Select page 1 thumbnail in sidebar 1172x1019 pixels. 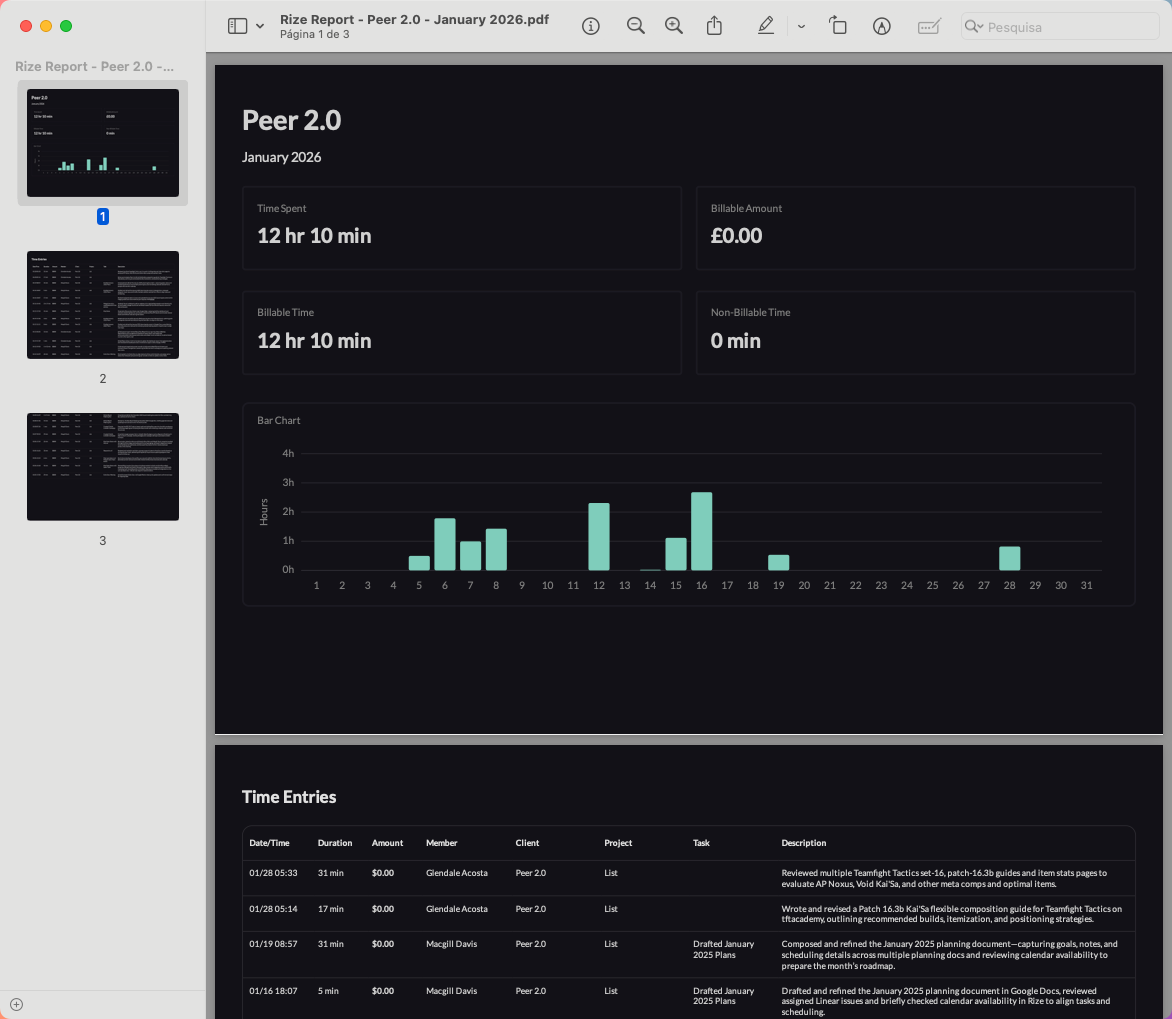[103, 143]
